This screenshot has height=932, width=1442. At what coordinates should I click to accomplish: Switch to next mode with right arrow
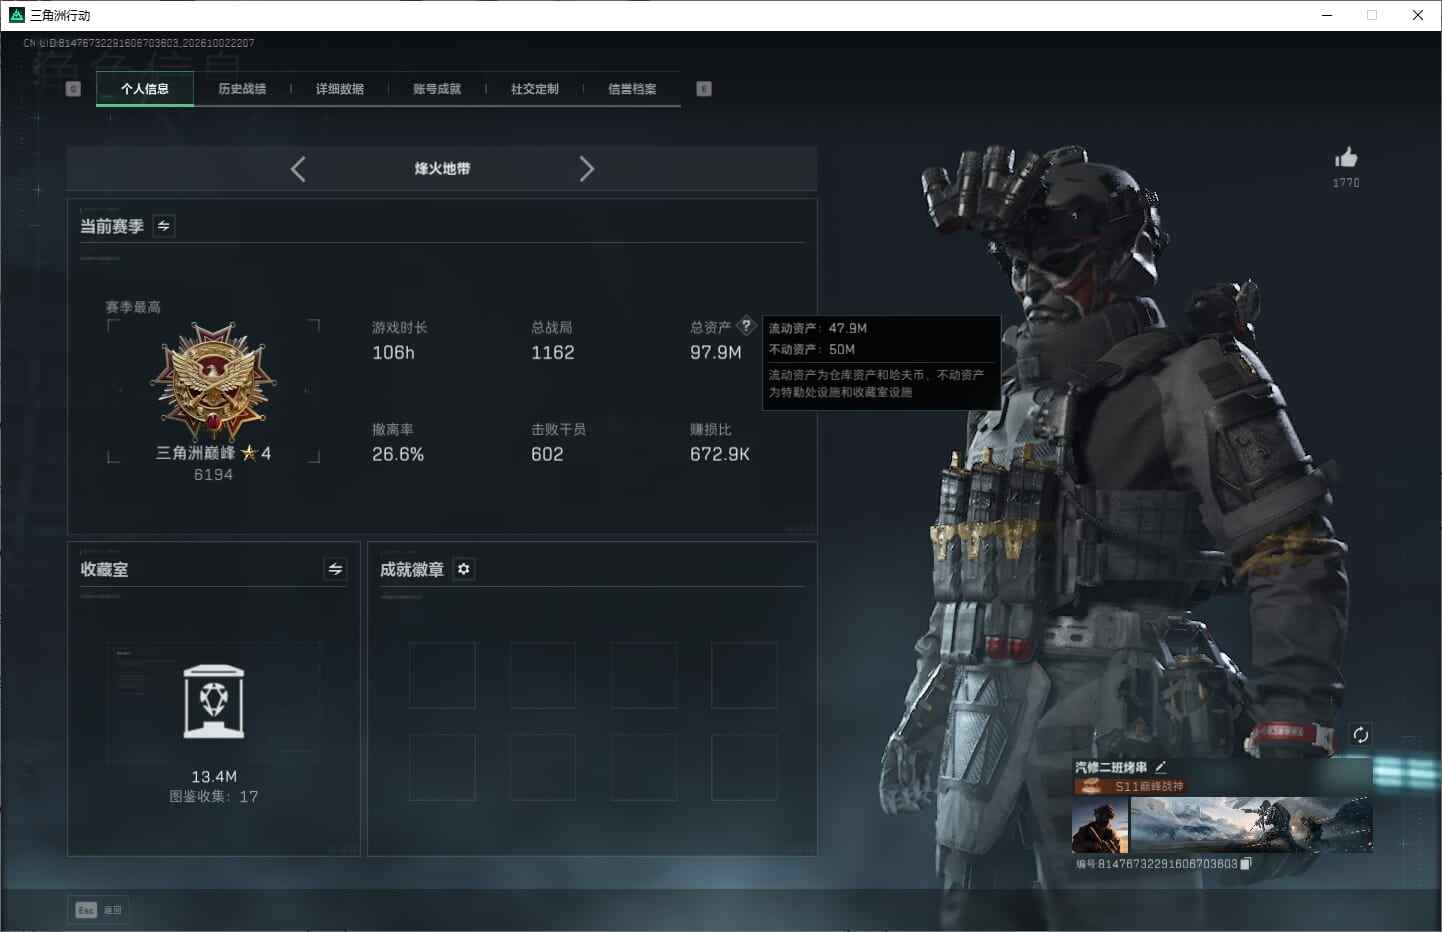coord(587,169)
